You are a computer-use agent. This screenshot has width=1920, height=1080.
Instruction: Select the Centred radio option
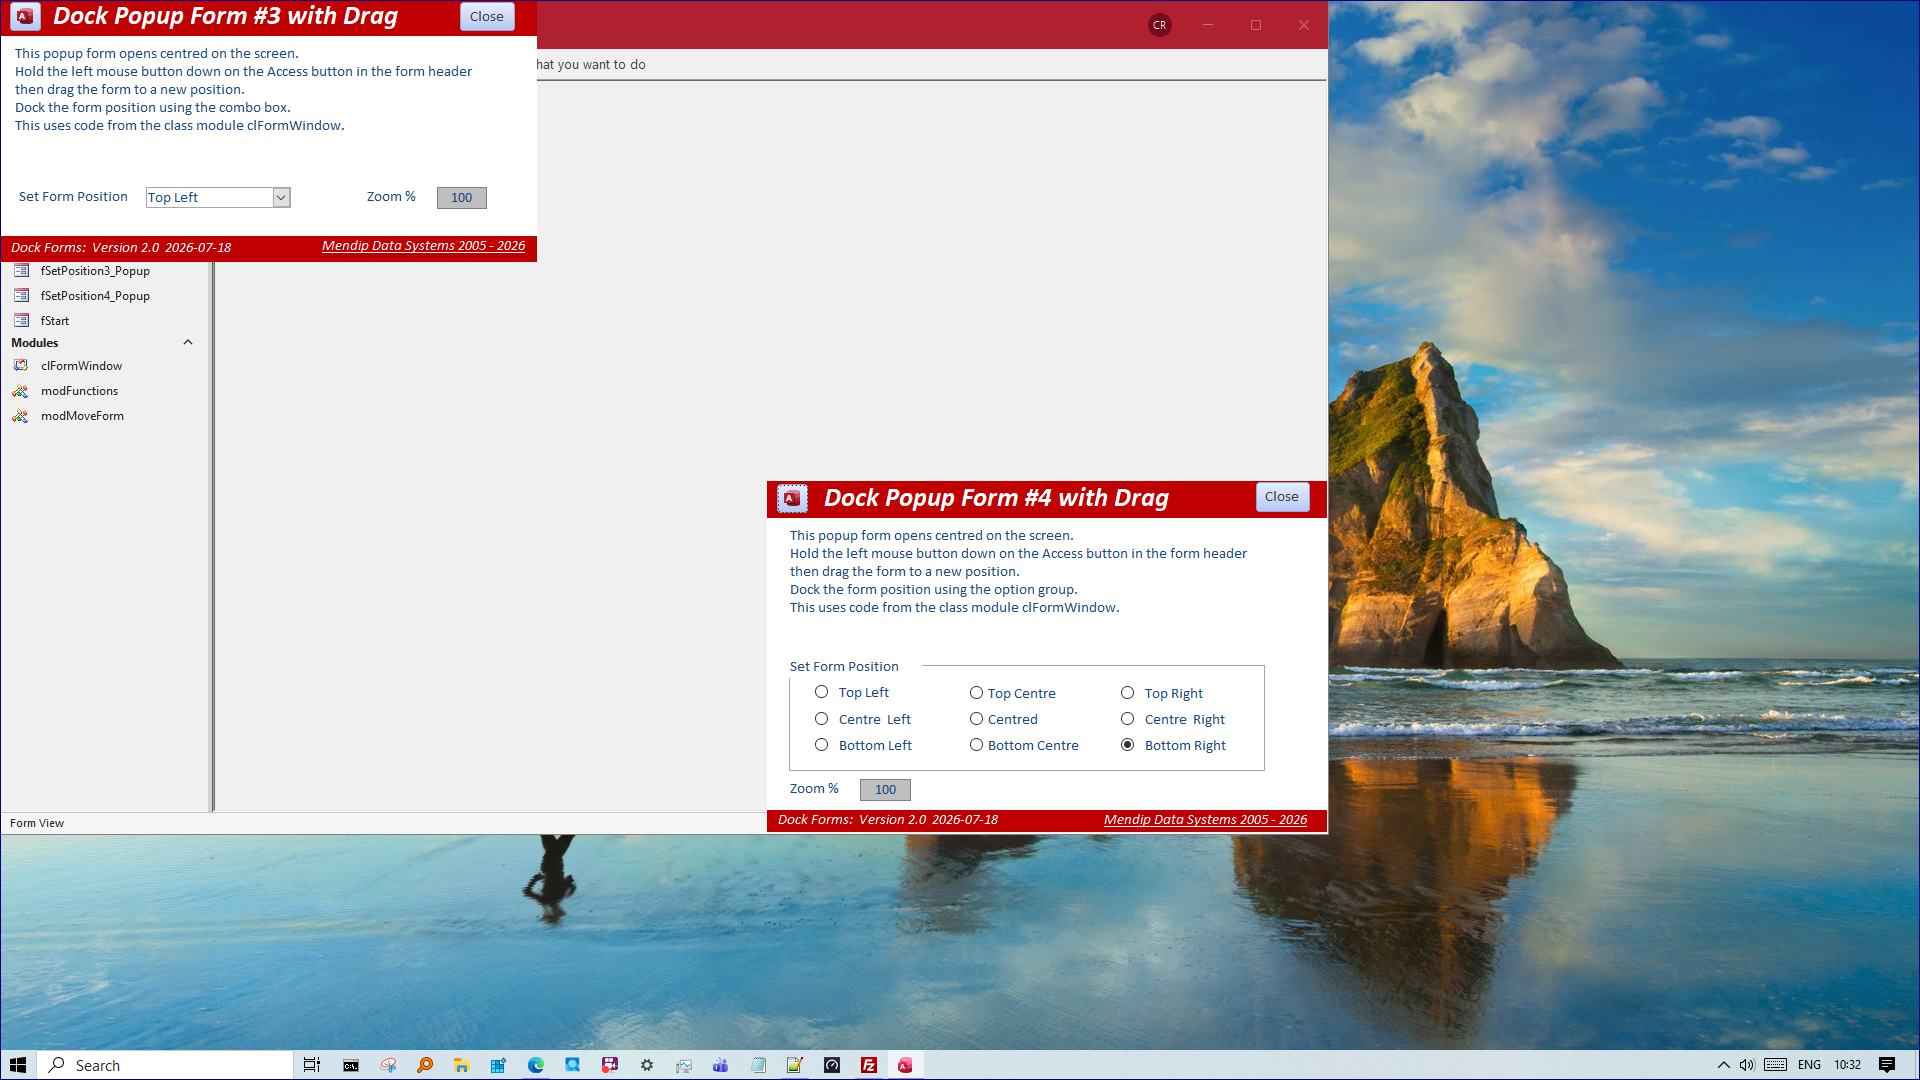click(976, 719)
